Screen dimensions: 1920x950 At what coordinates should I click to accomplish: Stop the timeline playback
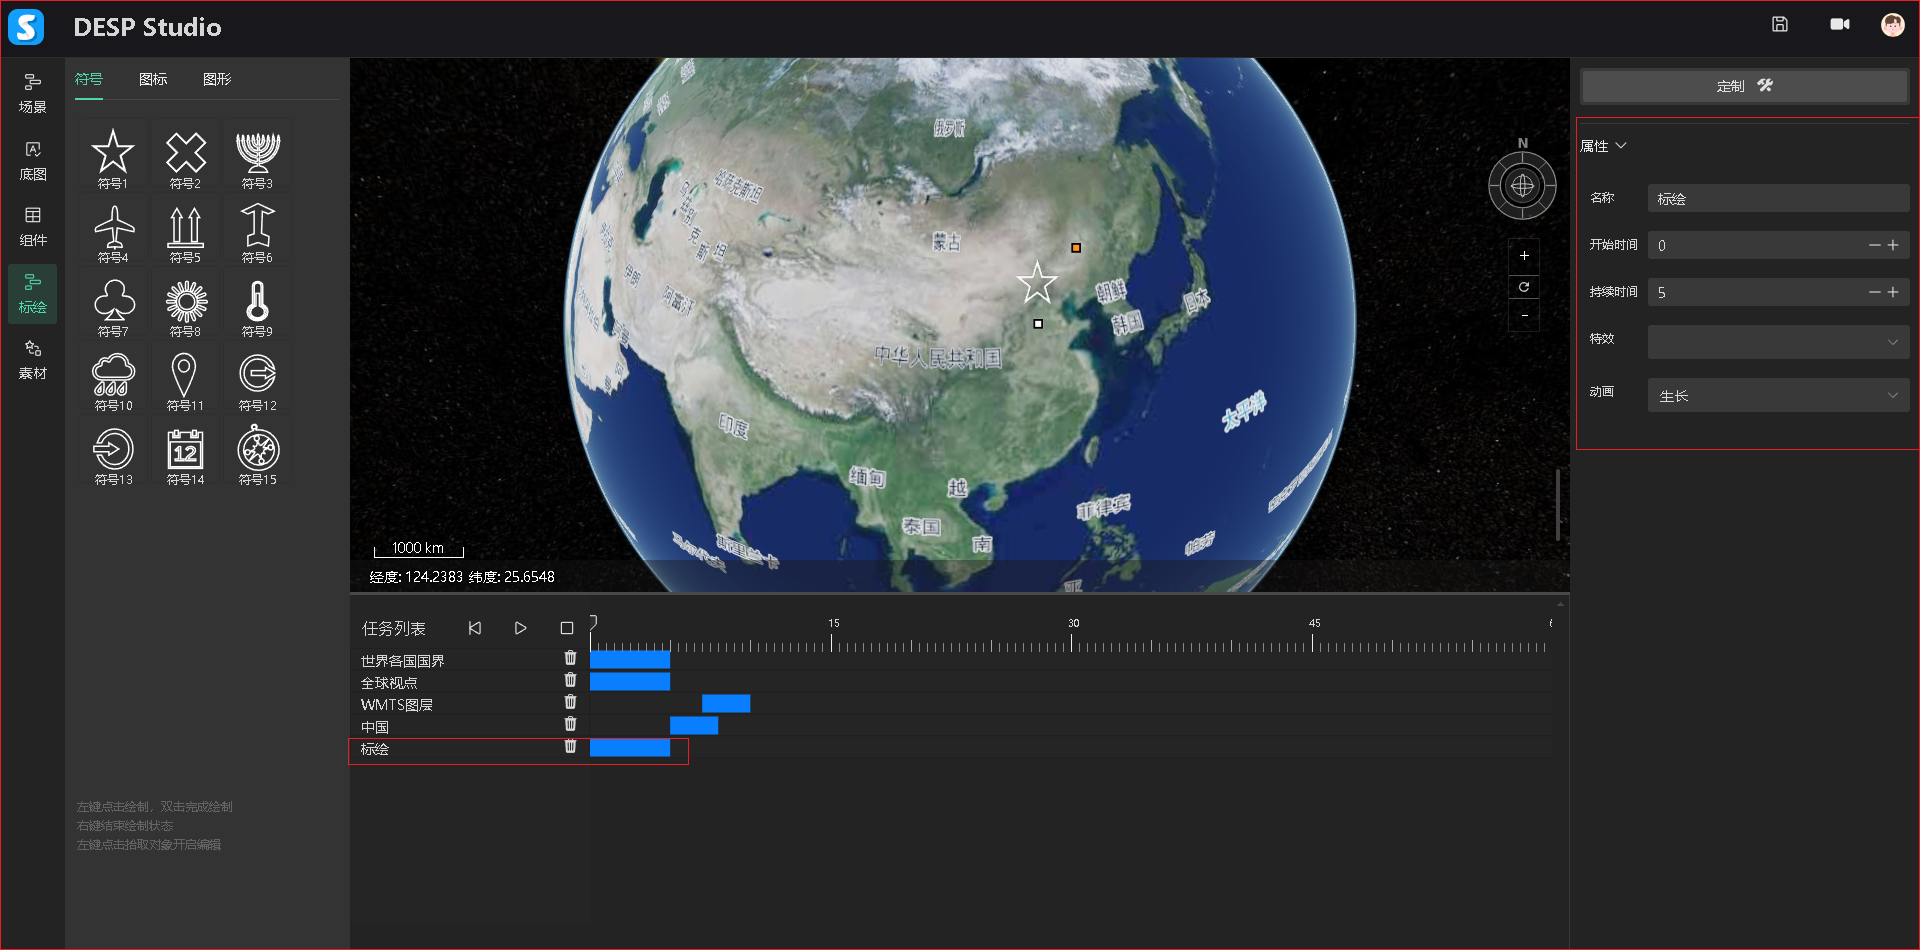click(x=567, y=628)
